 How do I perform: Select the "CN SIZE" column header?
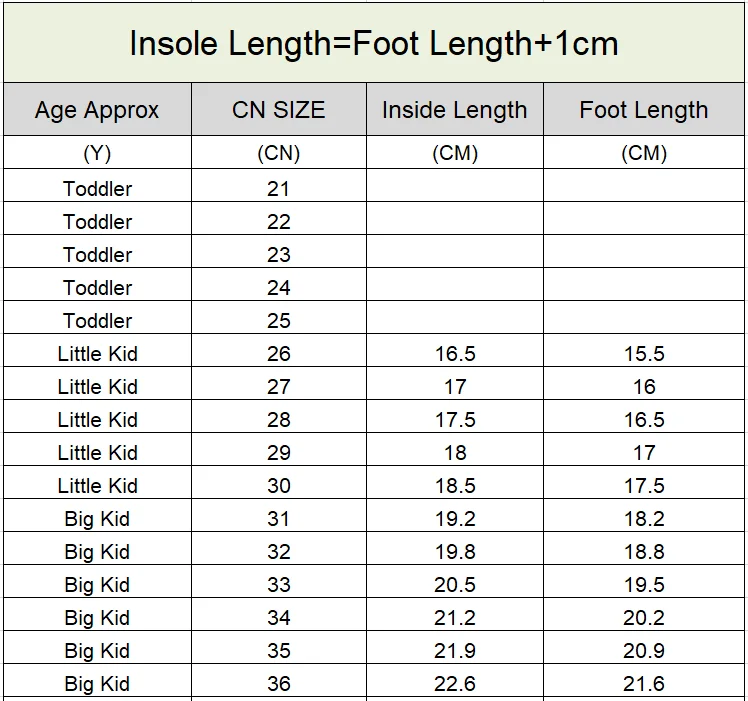(x=279, y=110)
